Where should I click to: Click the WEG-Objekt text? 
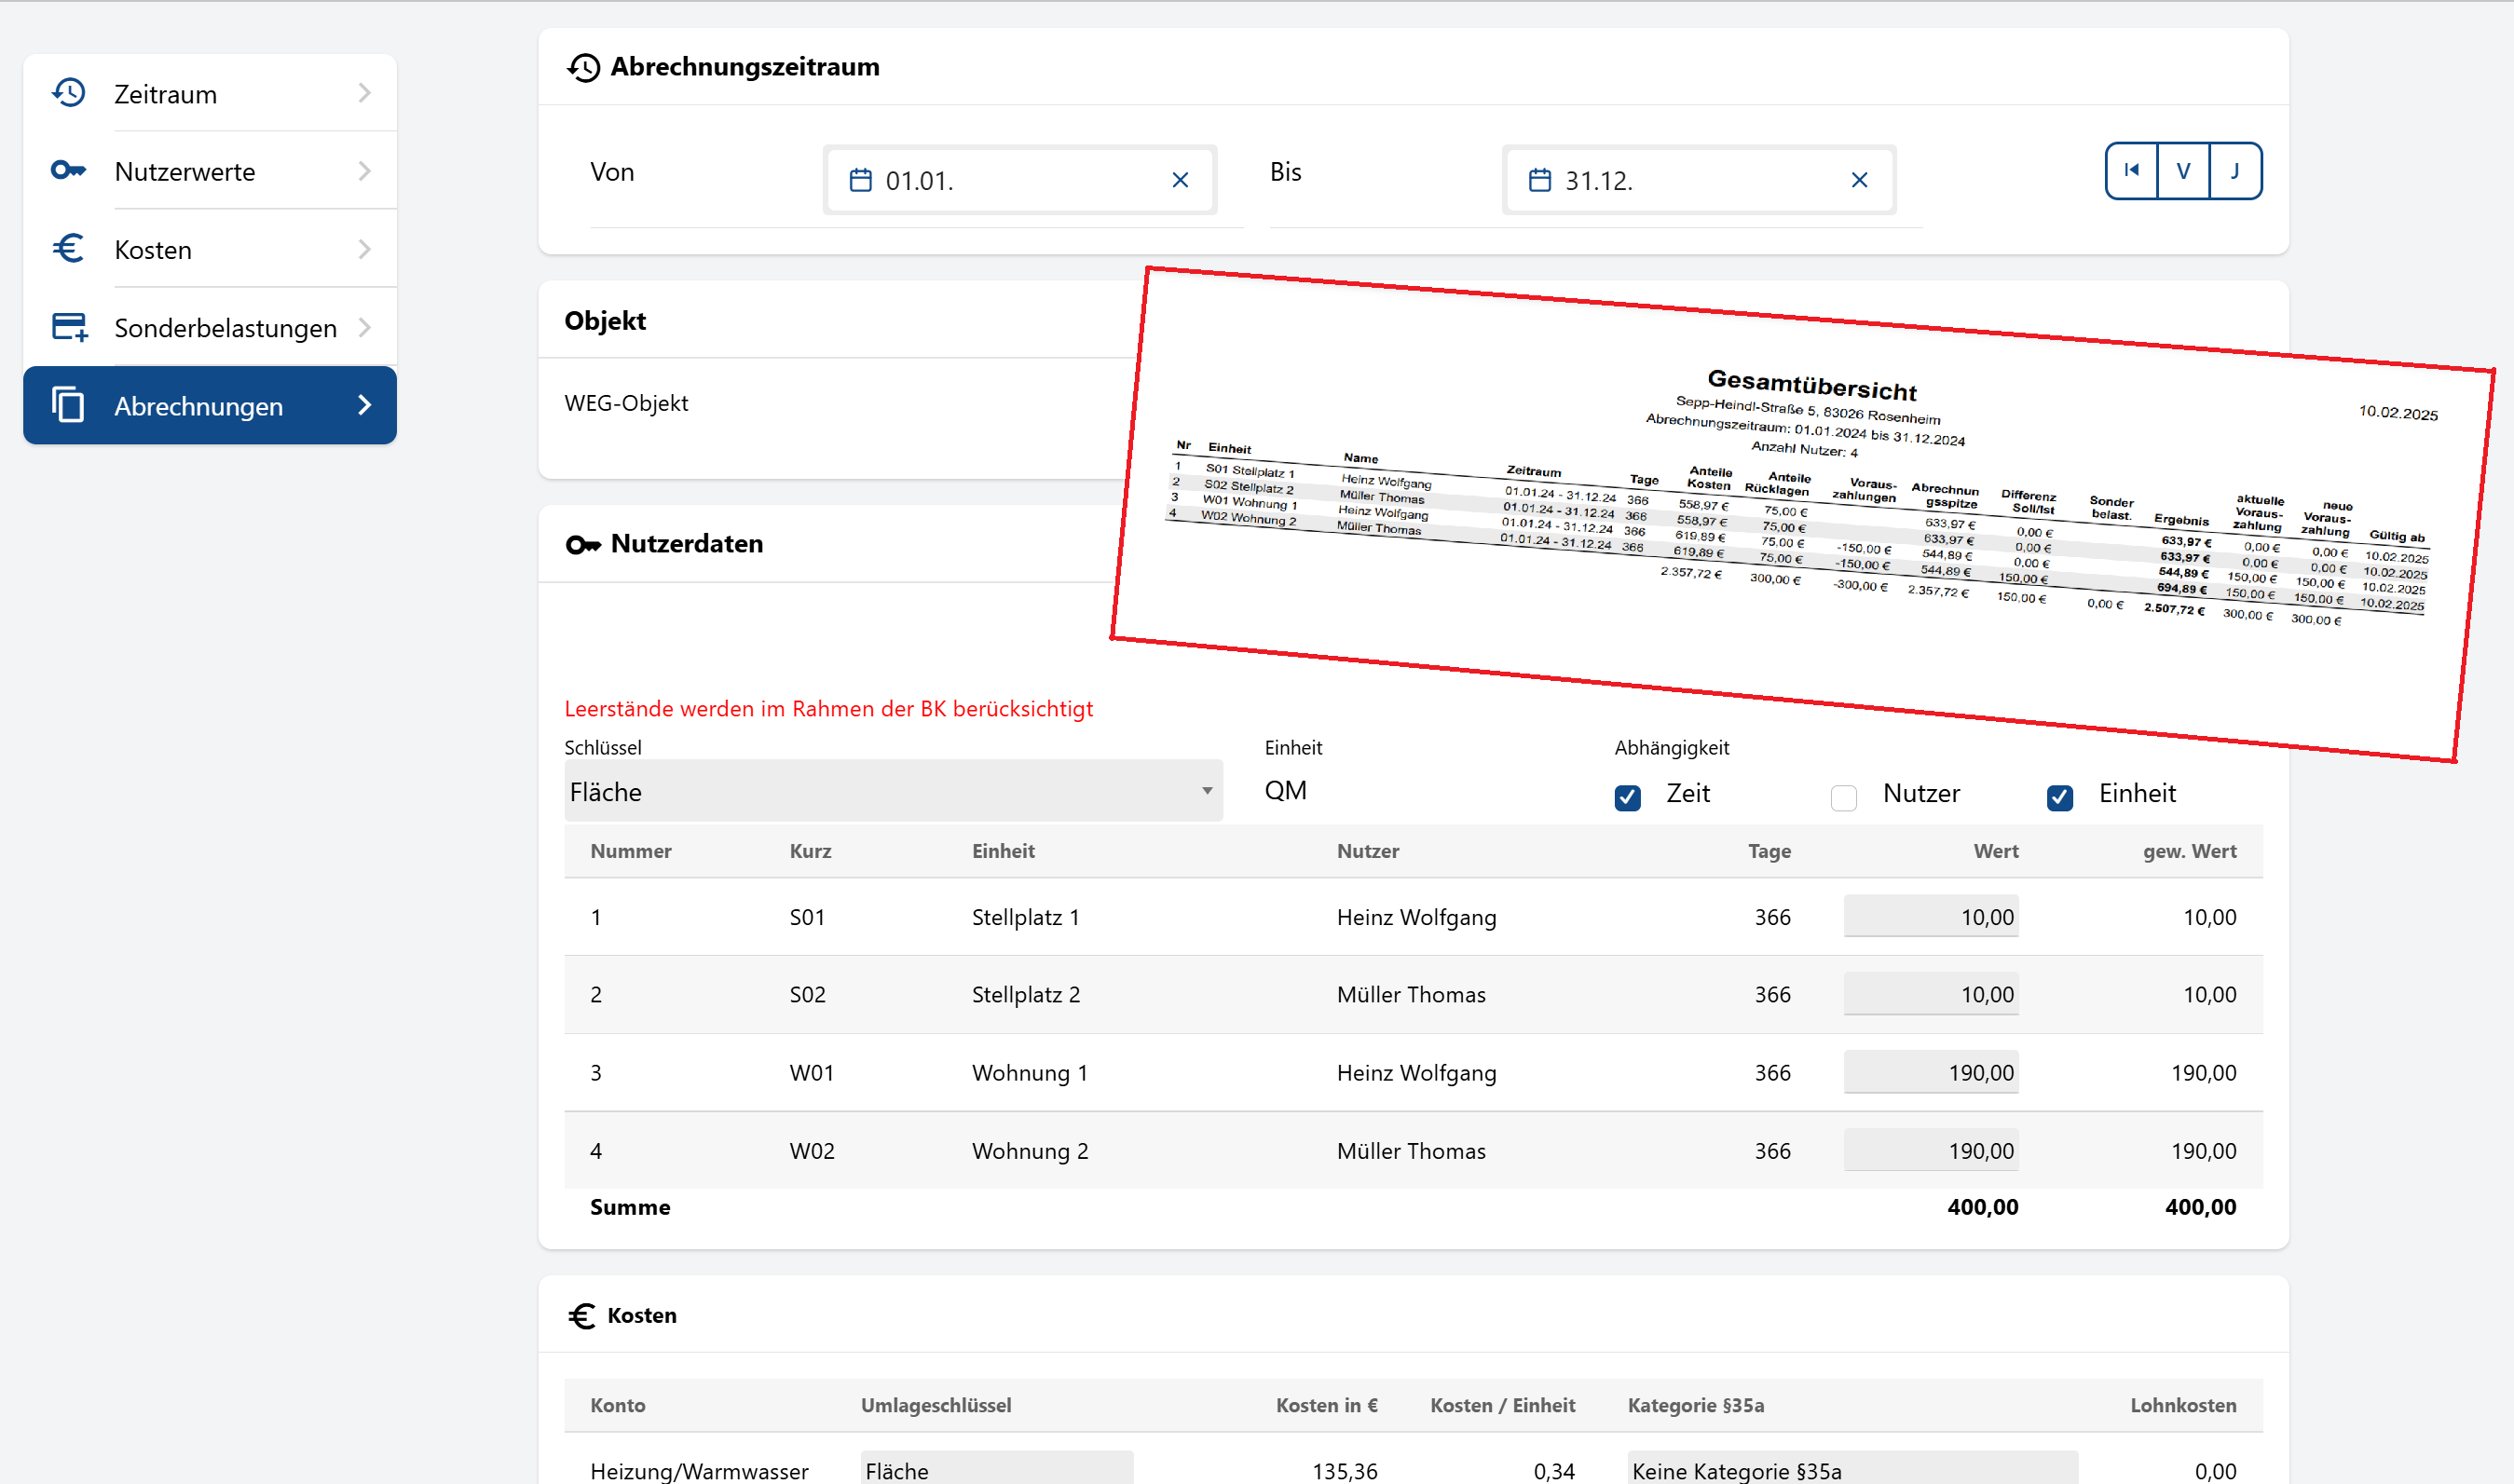coord(626,403)
